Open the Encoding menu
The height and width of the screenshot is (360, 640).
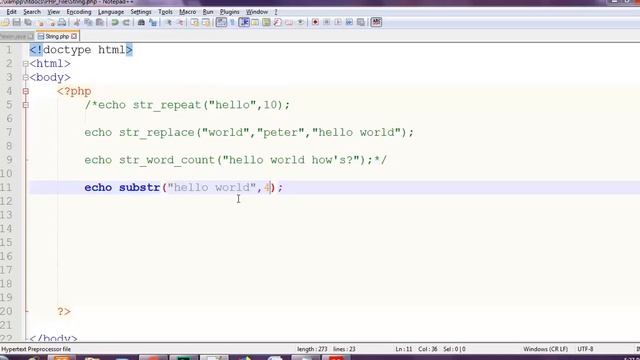[79, 12]
